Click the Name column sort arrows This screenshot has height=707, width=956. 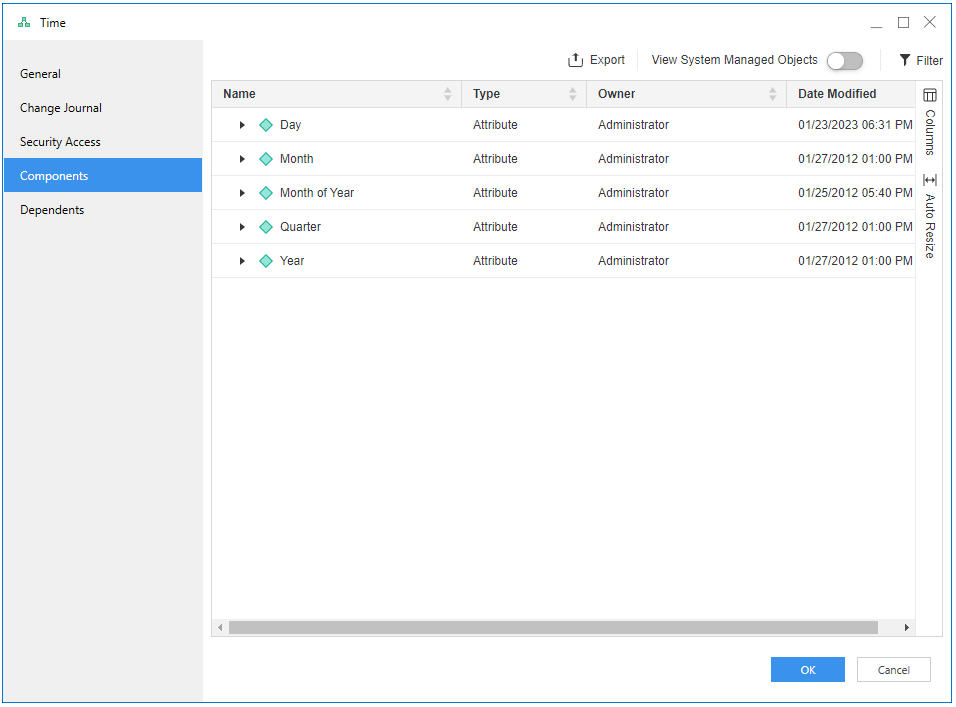click(x=447, y=94)
